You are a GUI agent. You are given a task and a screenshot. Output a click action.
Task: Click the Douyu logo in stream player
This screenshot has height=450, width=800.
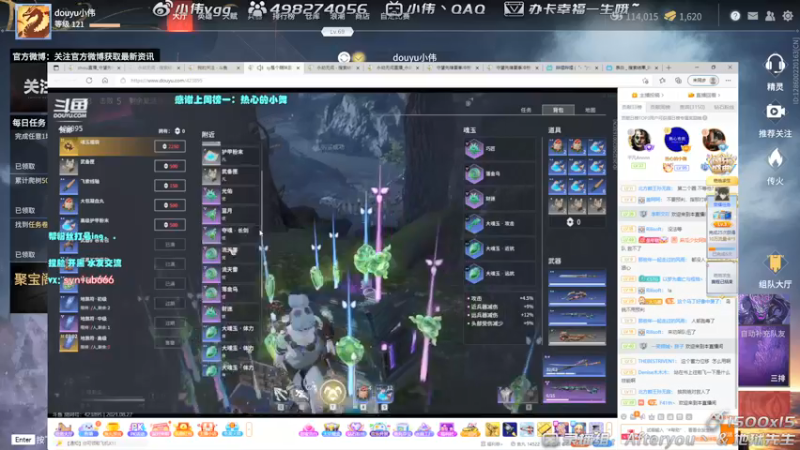pos(71,108)
